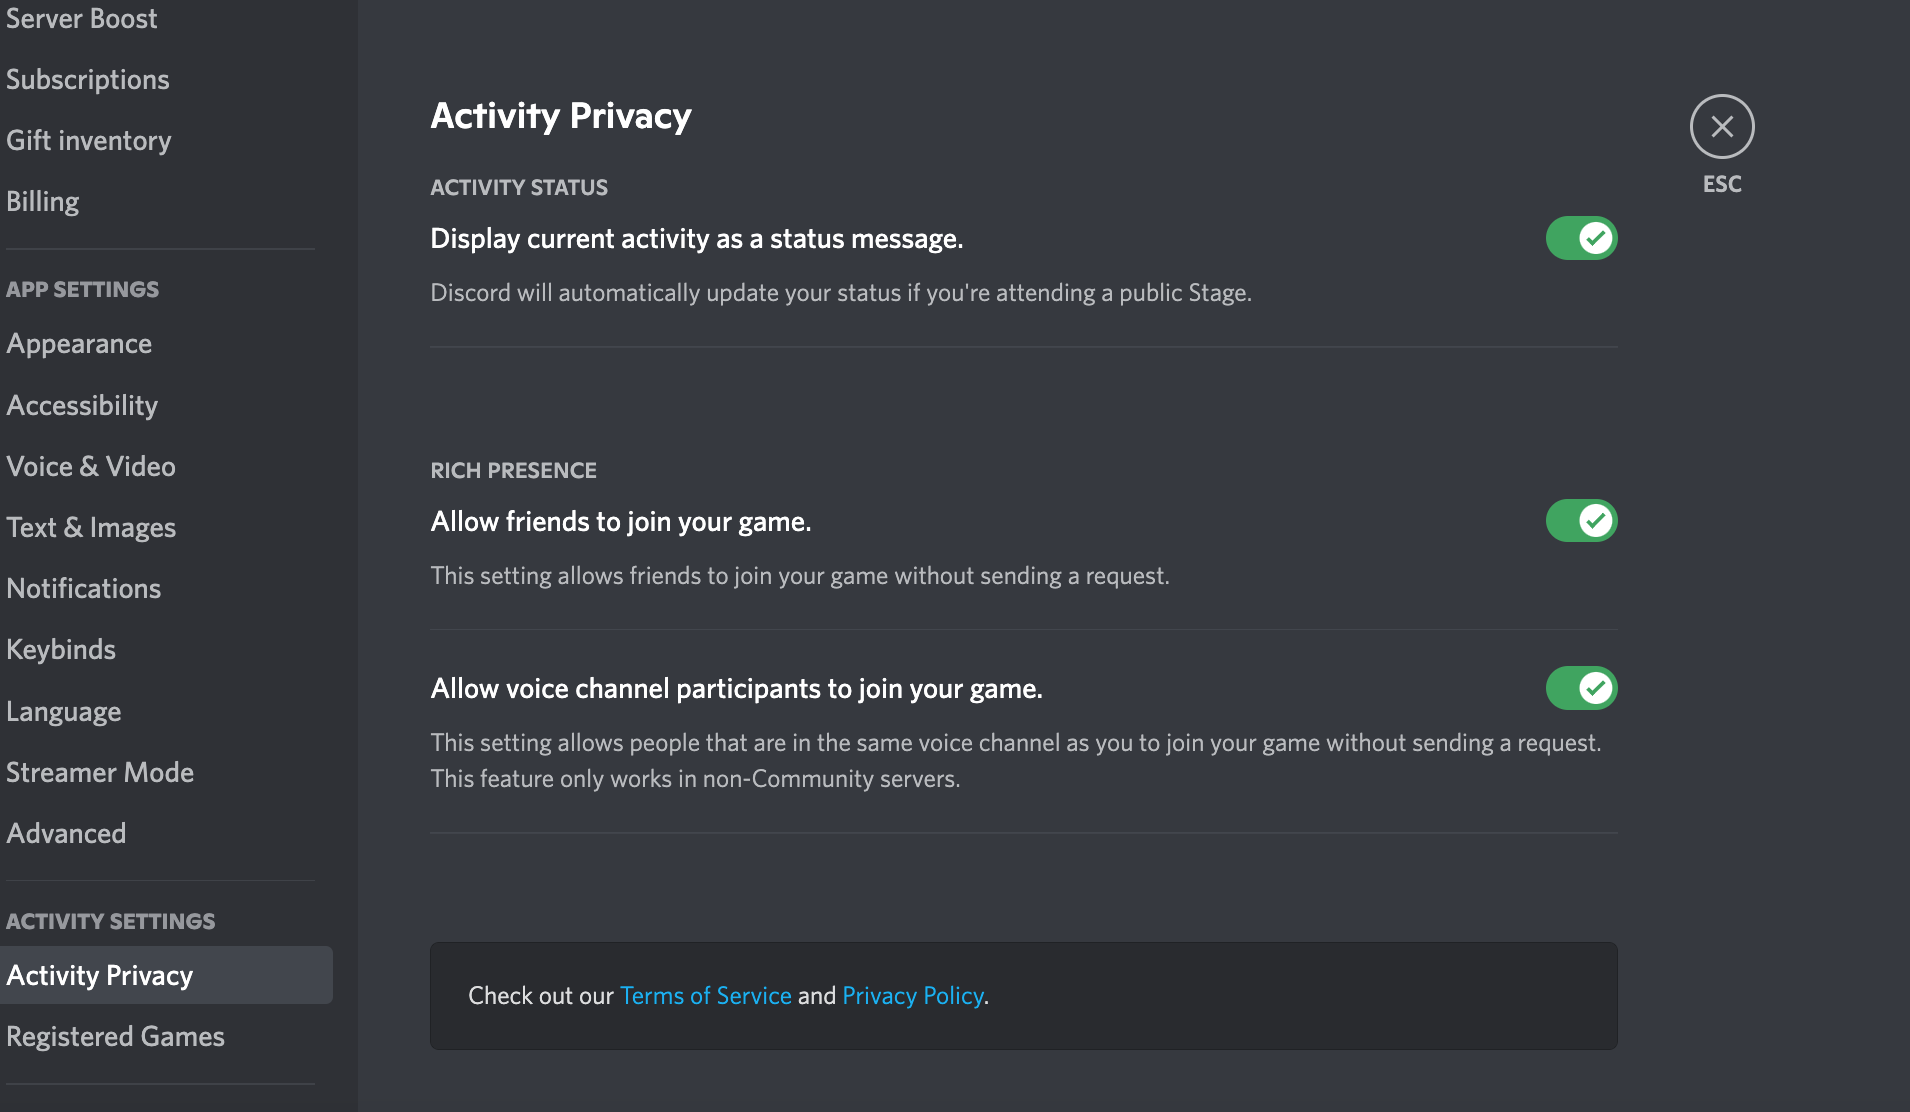Open Accessibility settings
The image size is (1910, 1112).
pyautogui.click(x=82, y=405)
